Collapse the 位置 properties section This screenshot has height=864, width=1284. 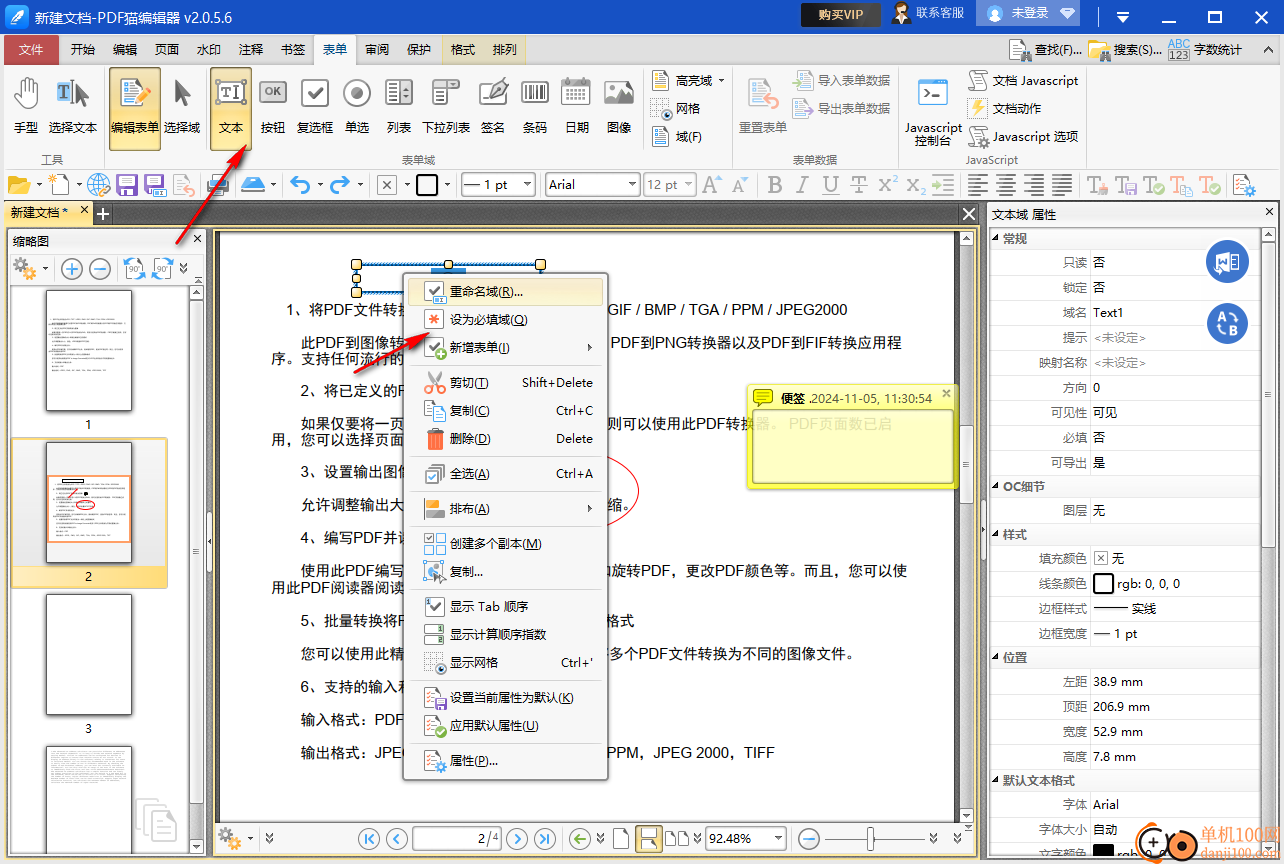pos(996,658)
